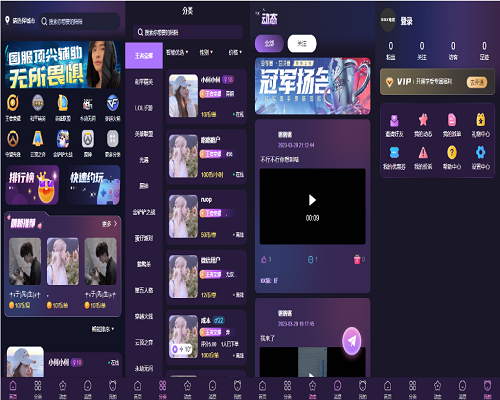Select 第五人格 category in sidebar
500x400 pixels.
[x=144, y=290]
